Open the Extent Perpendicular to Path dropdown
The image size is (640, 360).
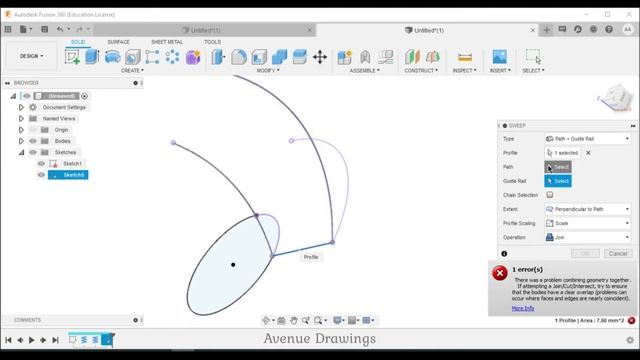588,209
